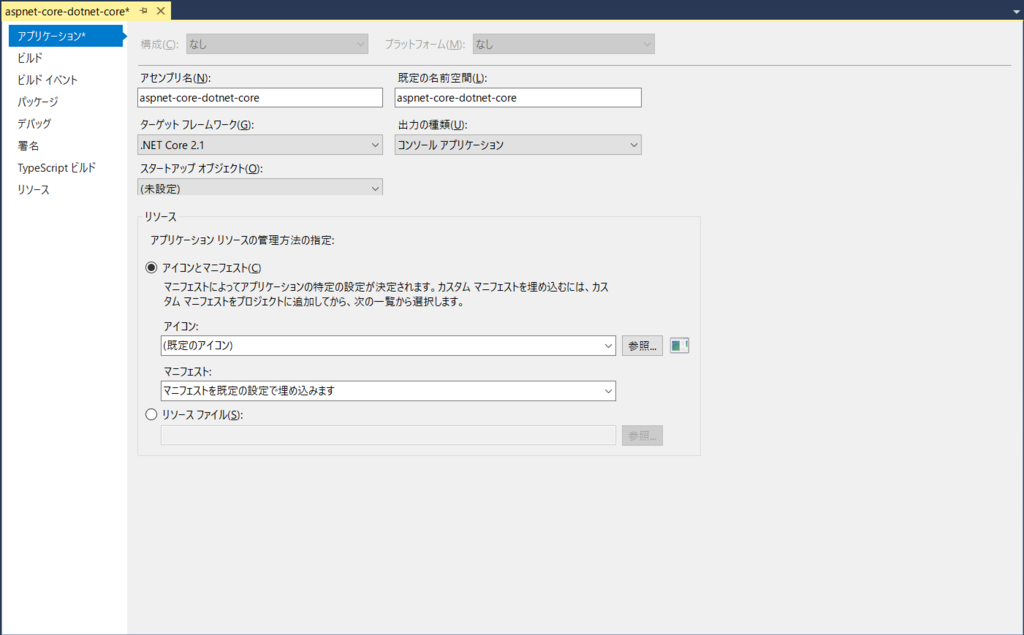The width and height of the screenshot is (1024, 635).
Task: Switch to the パッケージ page
Action: [37, 102]
